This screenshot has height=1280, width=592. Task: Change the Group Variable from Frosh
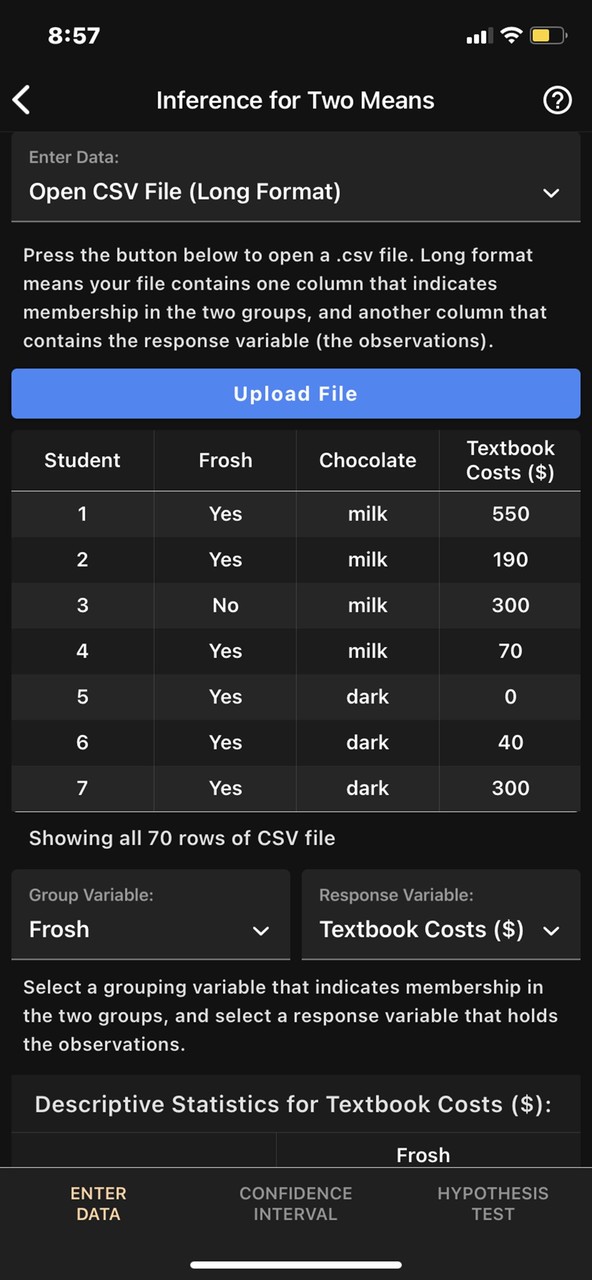click(x=150, y=930)
